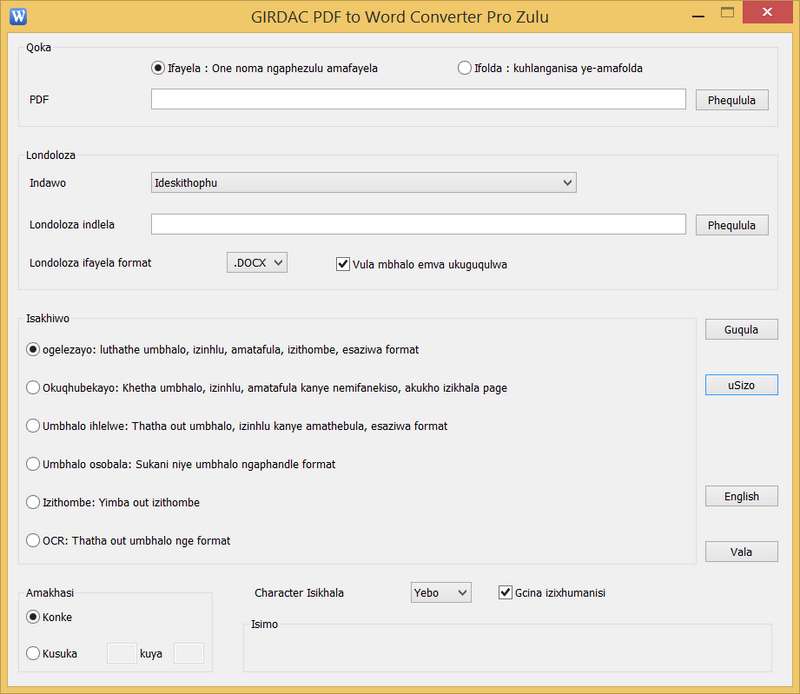The width and height of the screenshot is (800, 694).
Task: Select Umbhalo ihlelwe conversion option
Action: pyautogui.click(x=34, y=425)
